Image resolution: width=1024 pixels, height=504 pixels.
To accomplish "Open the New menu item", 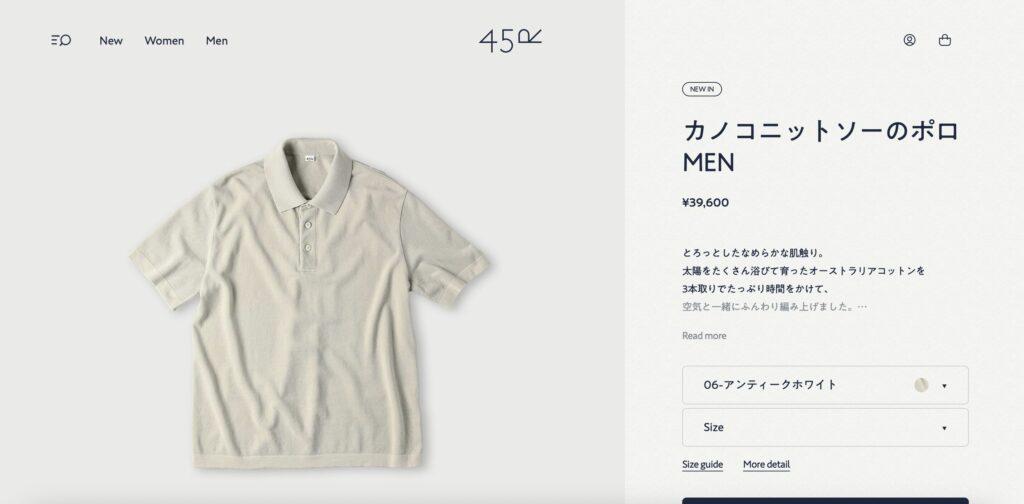I will (x=111, y=40).
